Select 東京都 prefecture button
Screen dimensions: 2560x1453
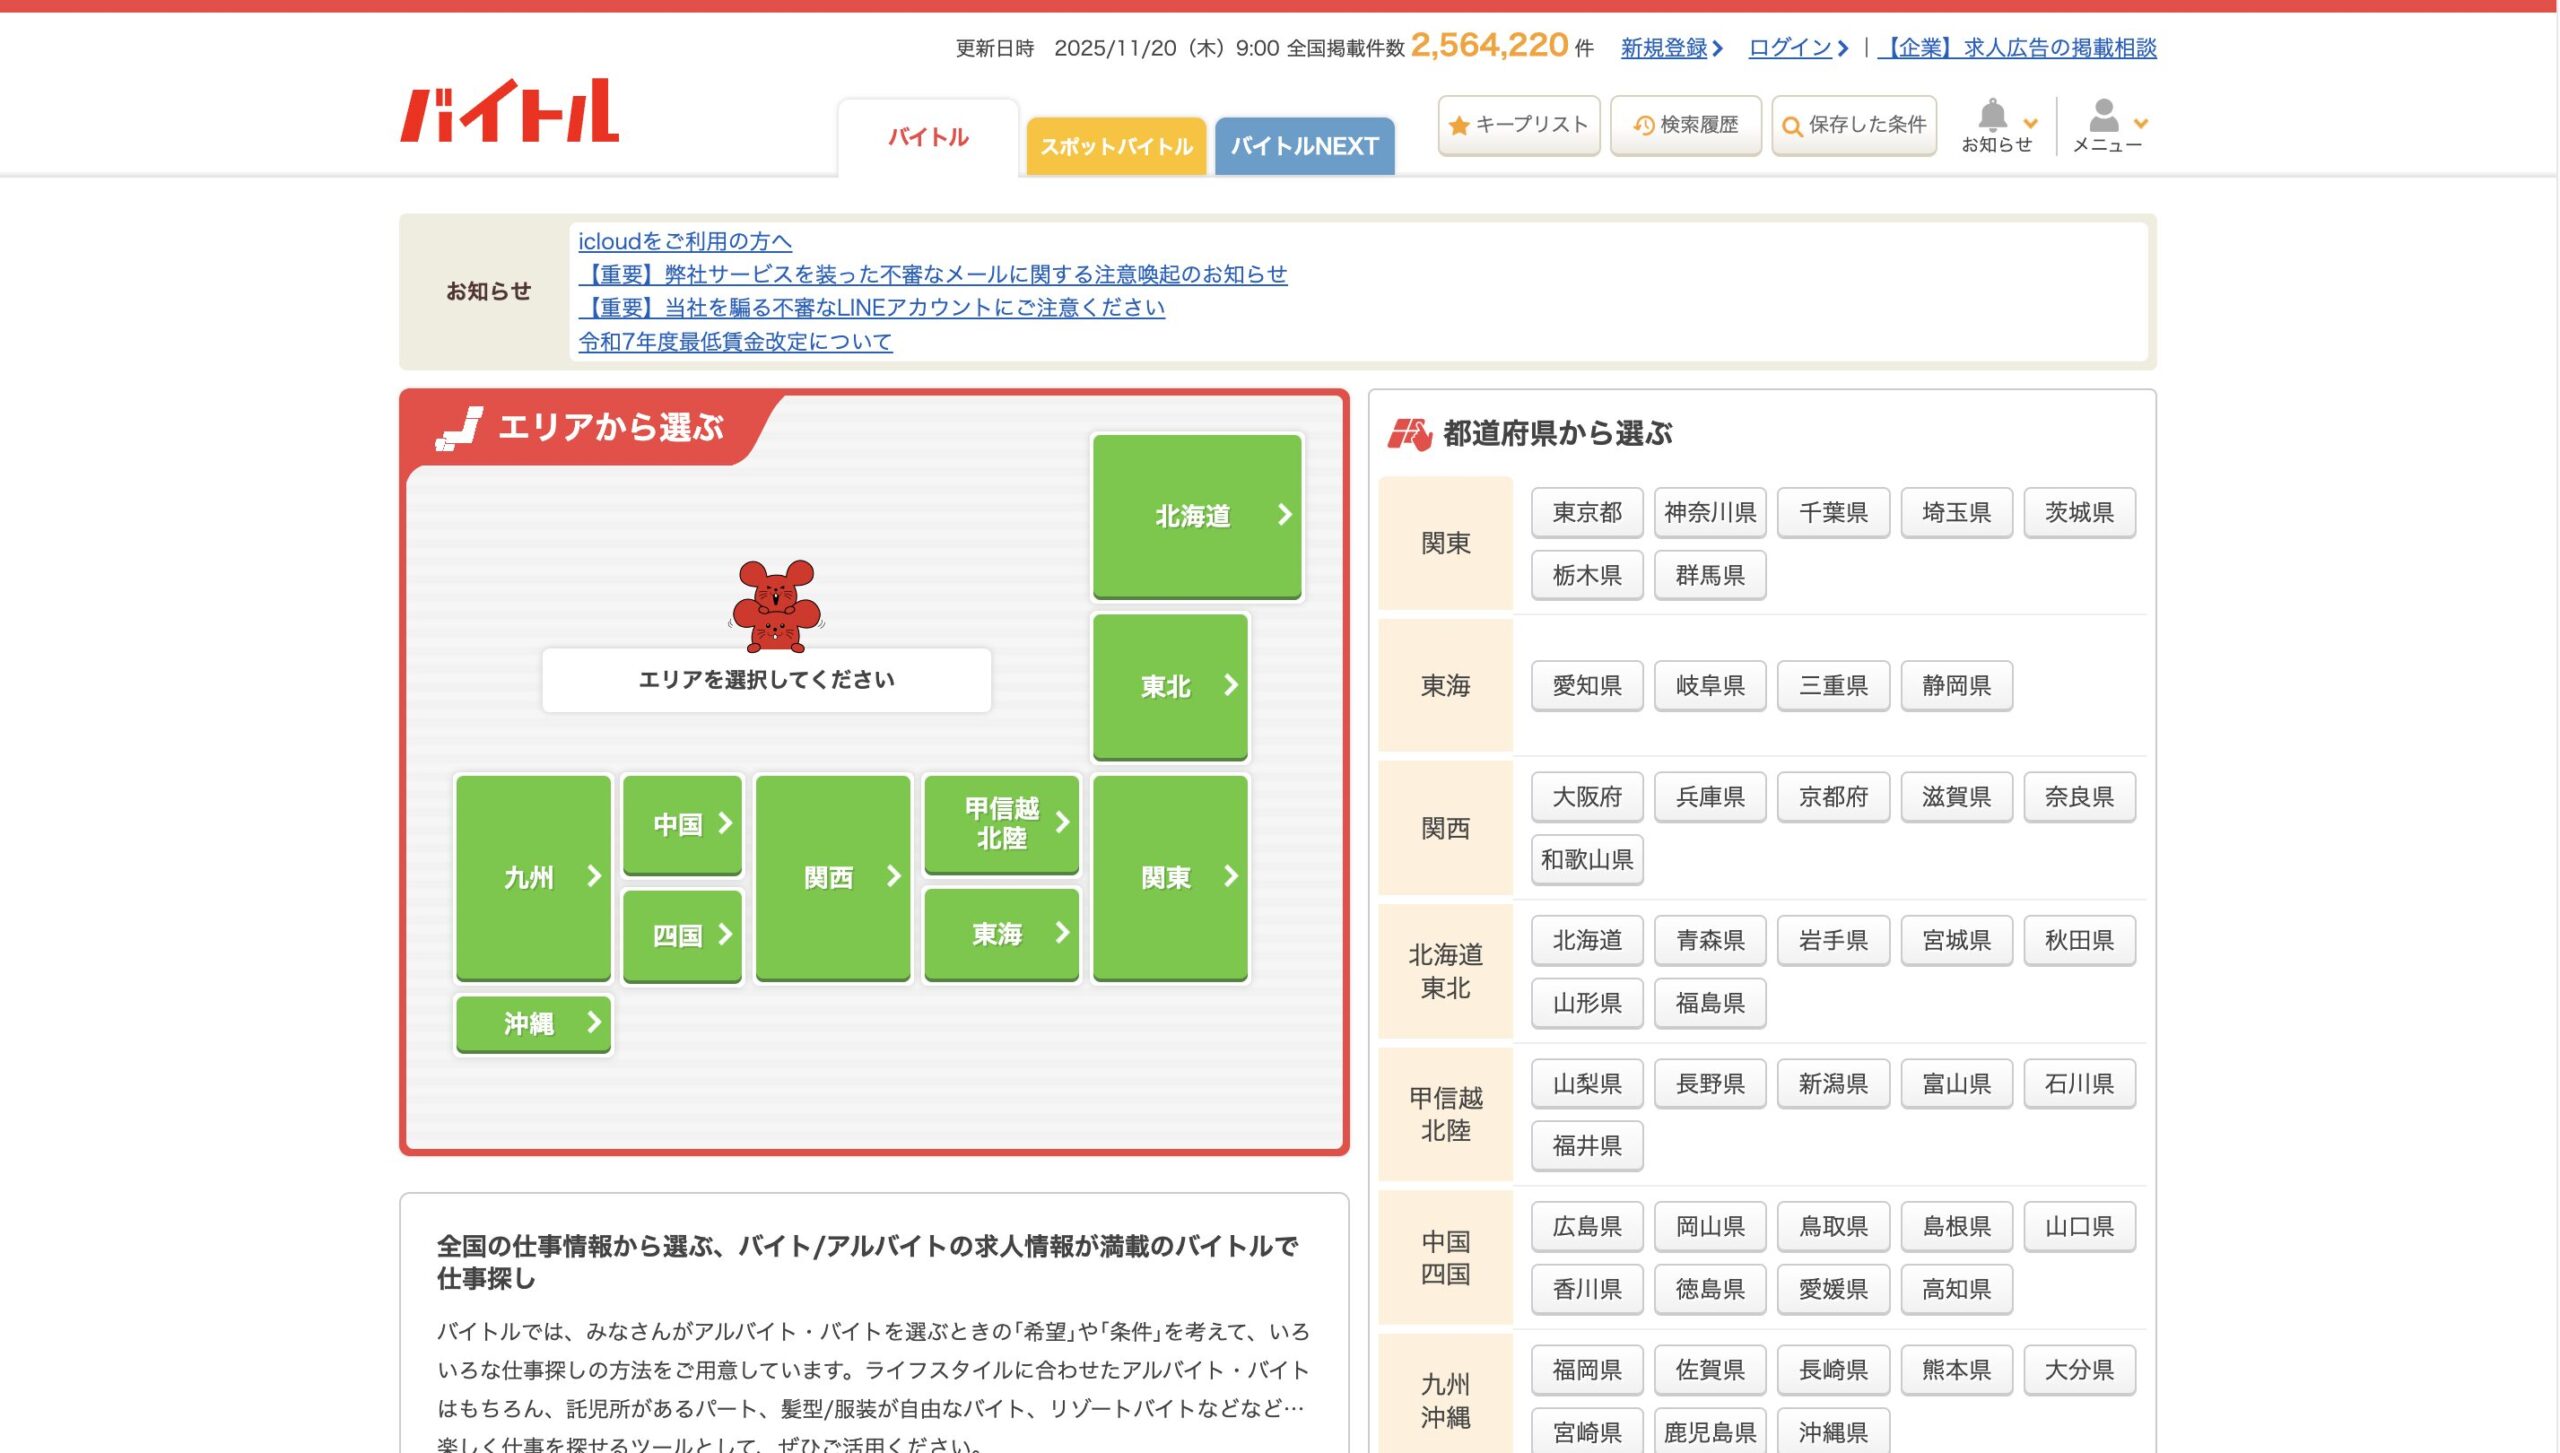(x=1586, y=513)
